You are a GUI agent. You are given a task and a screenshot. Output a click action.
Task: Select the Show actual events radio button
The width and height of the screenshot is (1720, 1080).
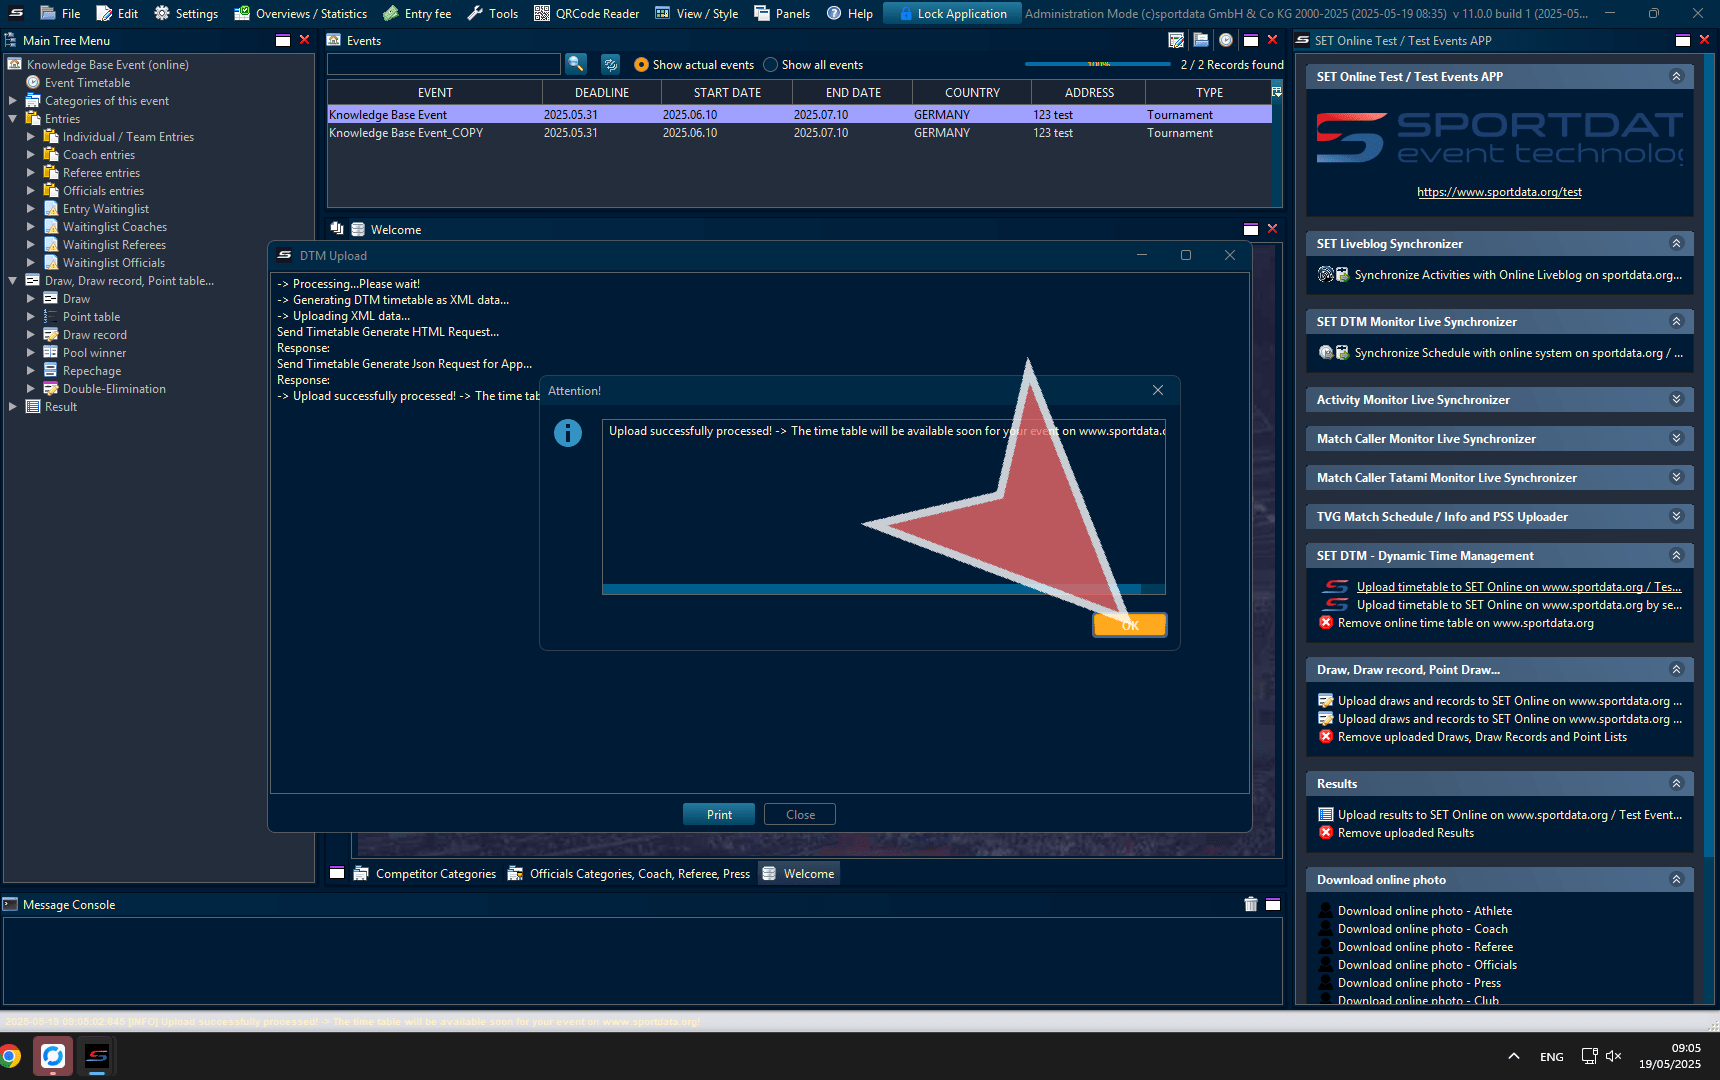click(x=641, y=65)
